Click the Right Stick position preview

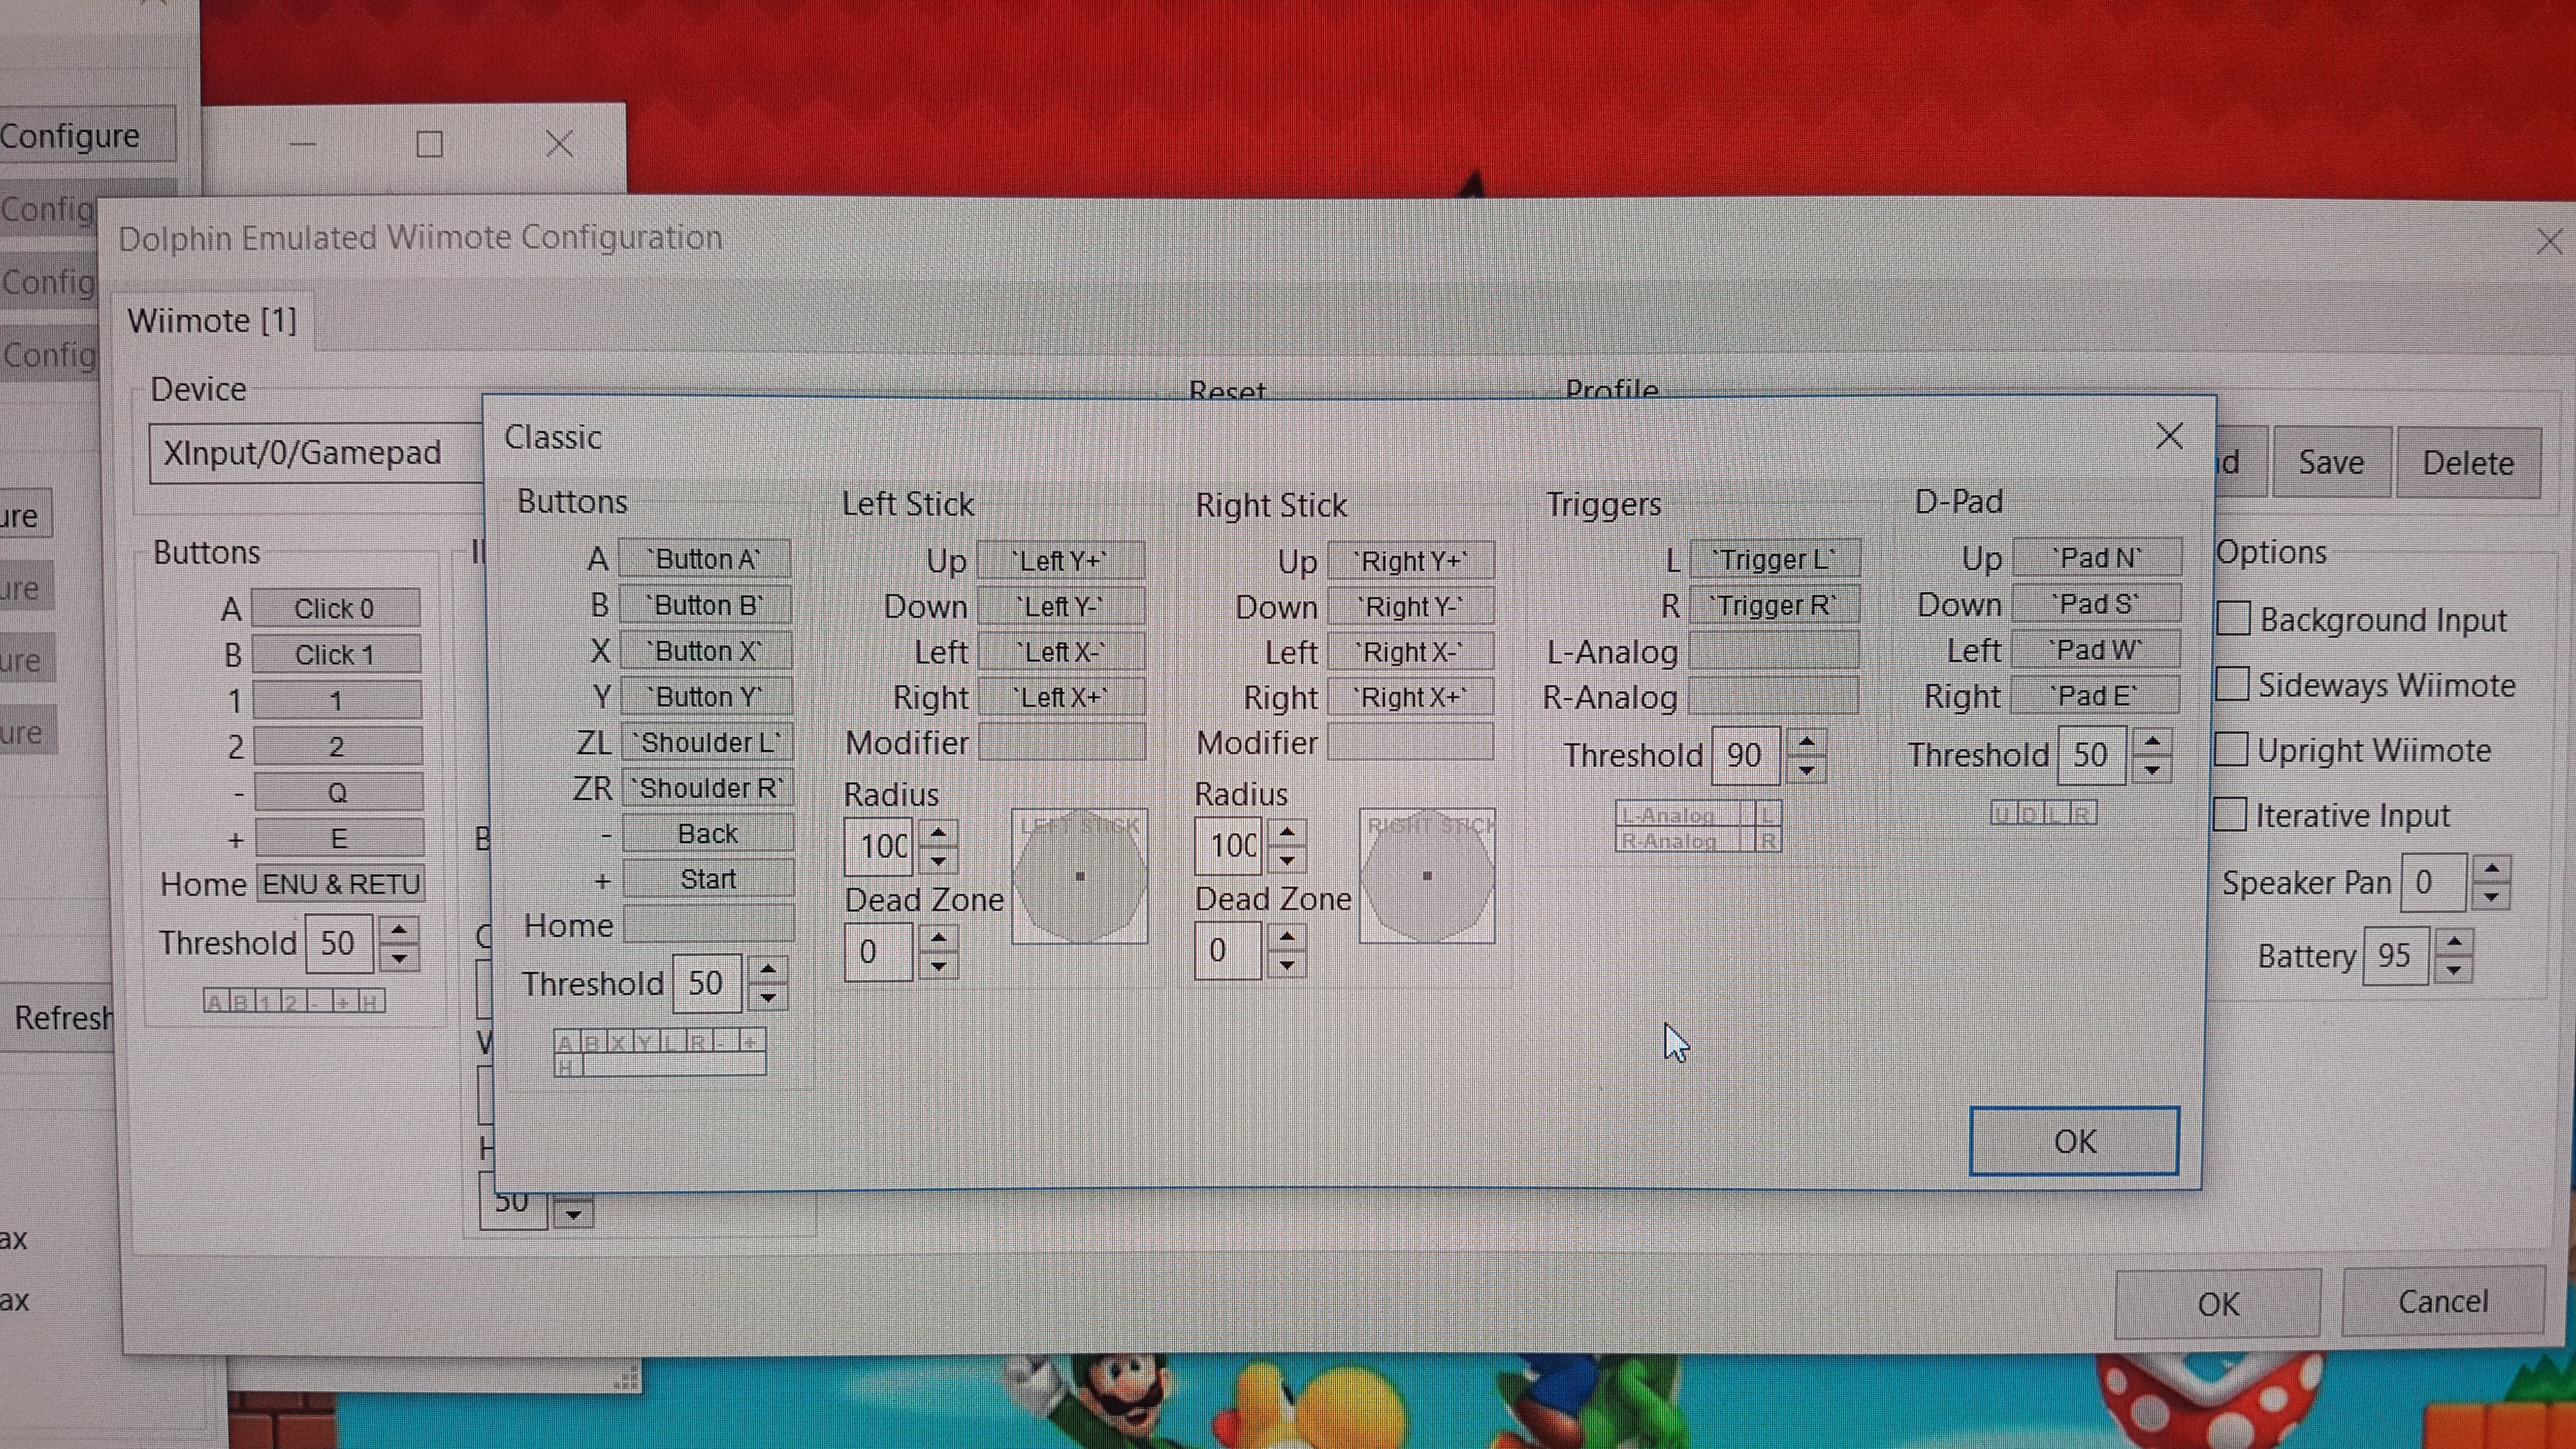click(1427, 876)
